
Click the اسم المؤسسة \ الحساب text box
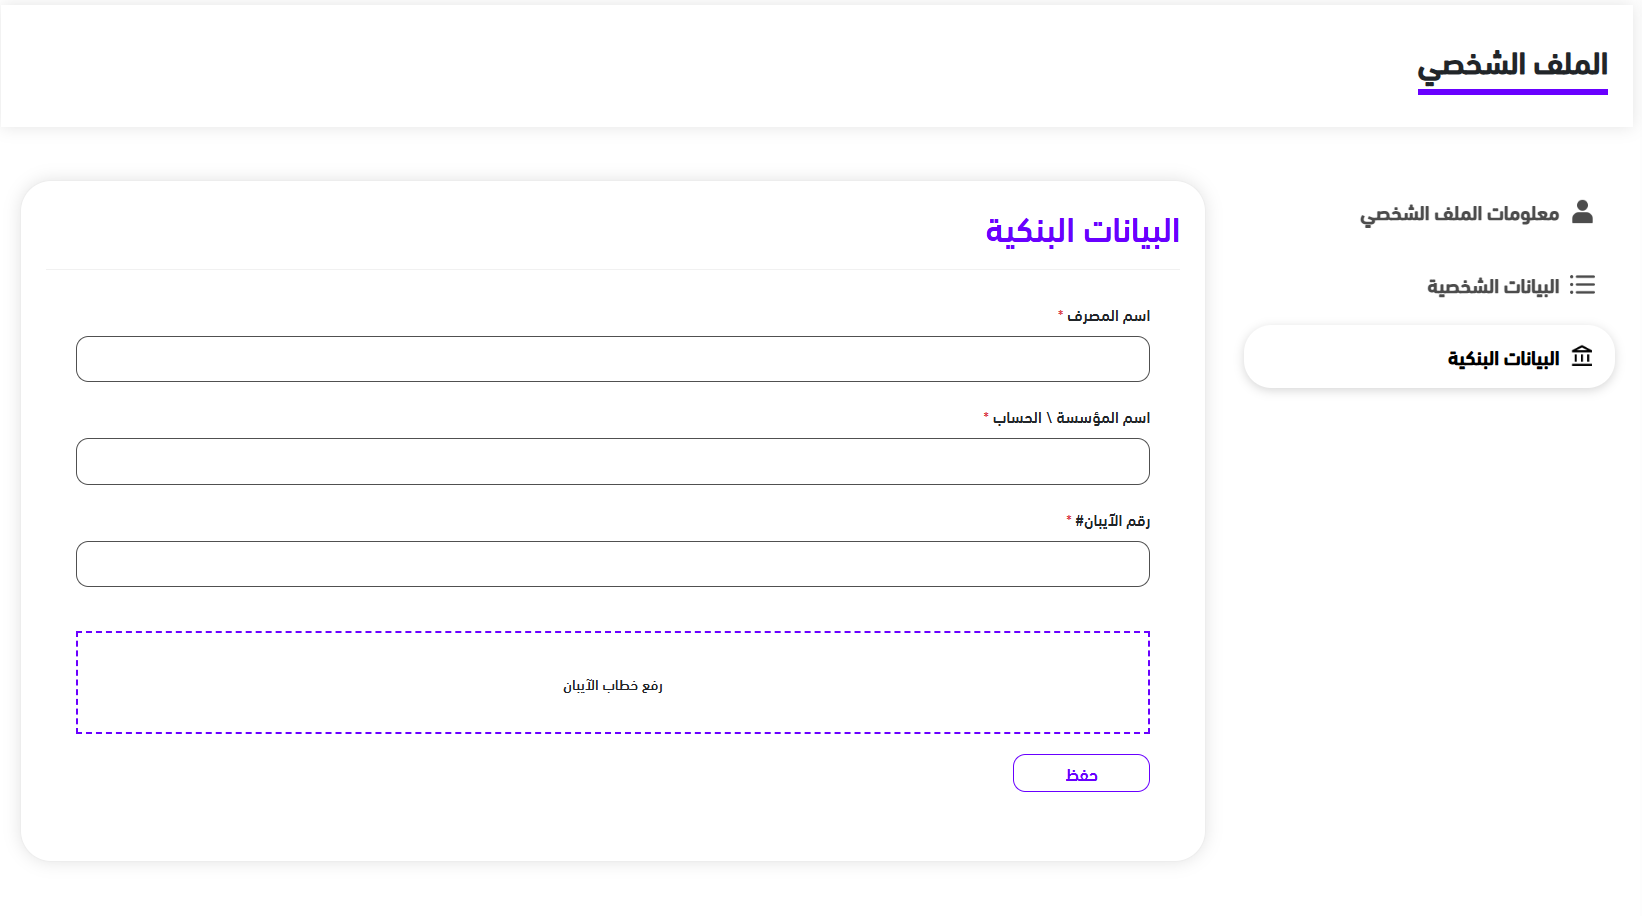pos(612,462)
